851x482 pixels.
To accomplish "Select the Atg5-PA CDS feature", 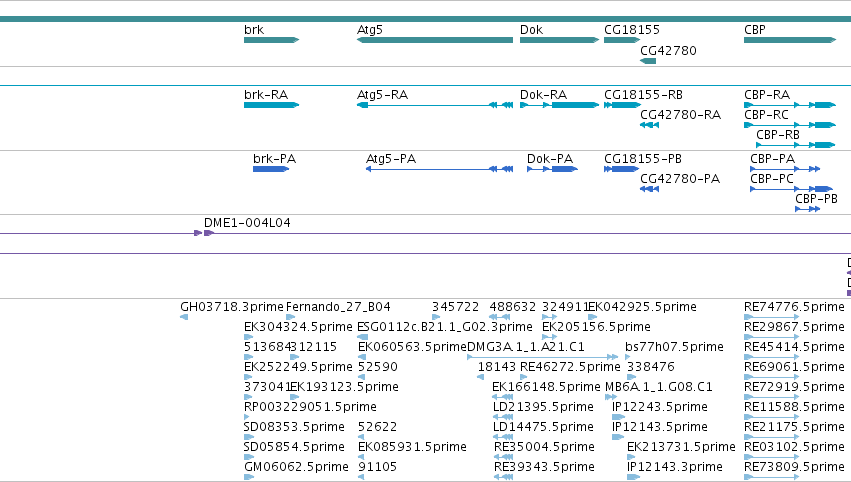I will pyautogui.click(x=440, y=169).
